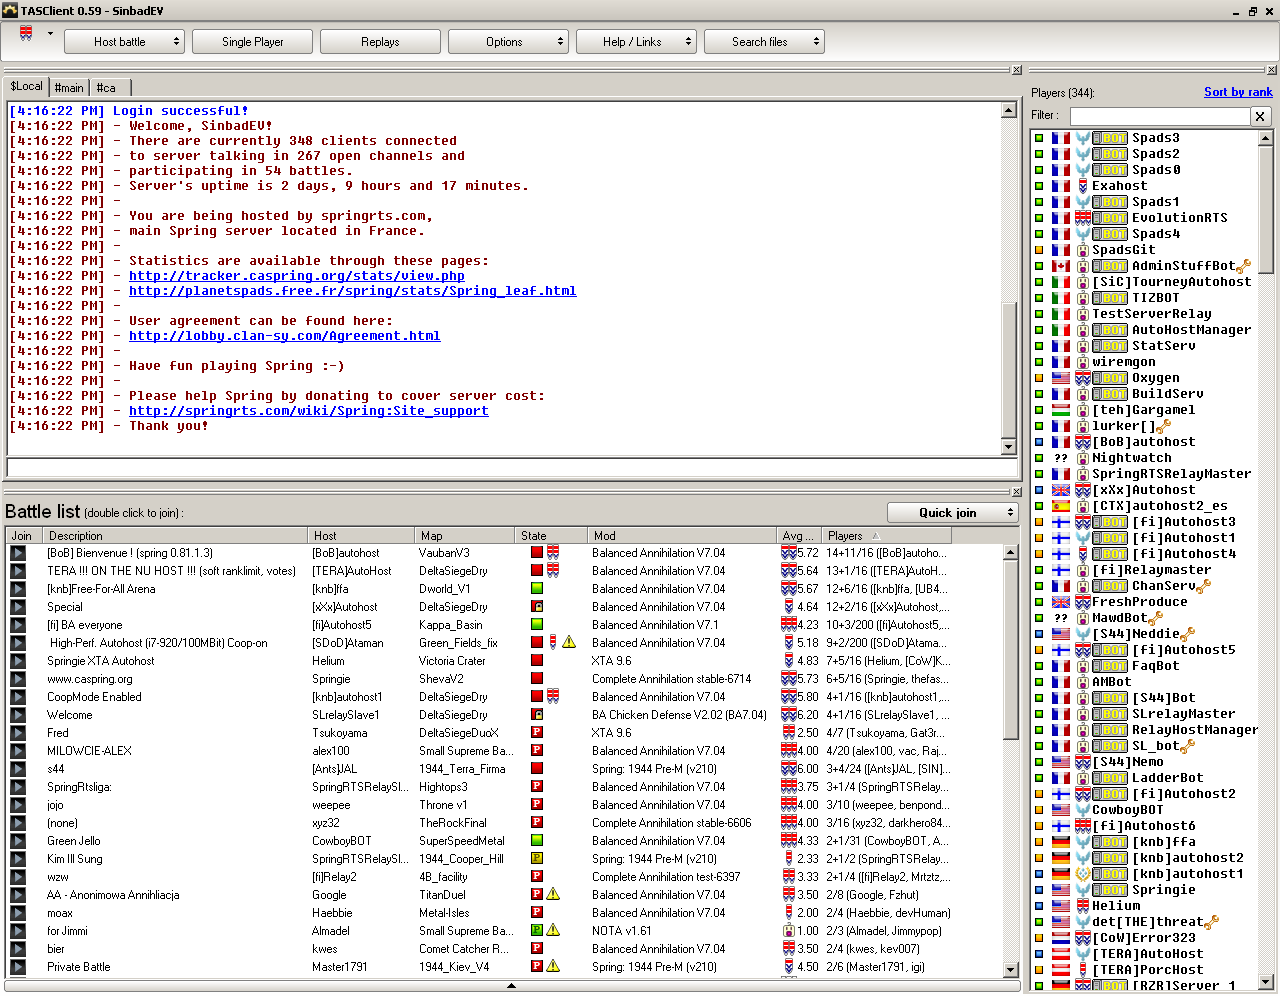The width and height of the screenshot is (1280, 996).
Task: Click the key icon next to AdminStuffBot
Action: [1244, 266]
